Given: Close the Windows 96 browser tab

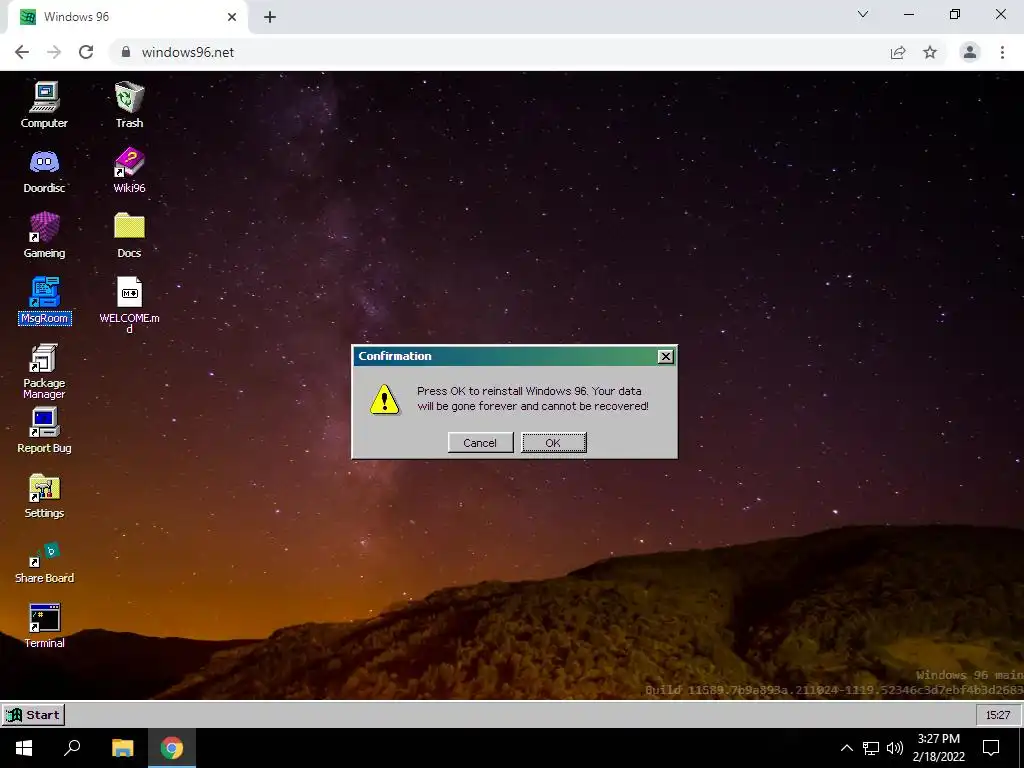Looking at the screenshot, I should click(x=232, y=17).
